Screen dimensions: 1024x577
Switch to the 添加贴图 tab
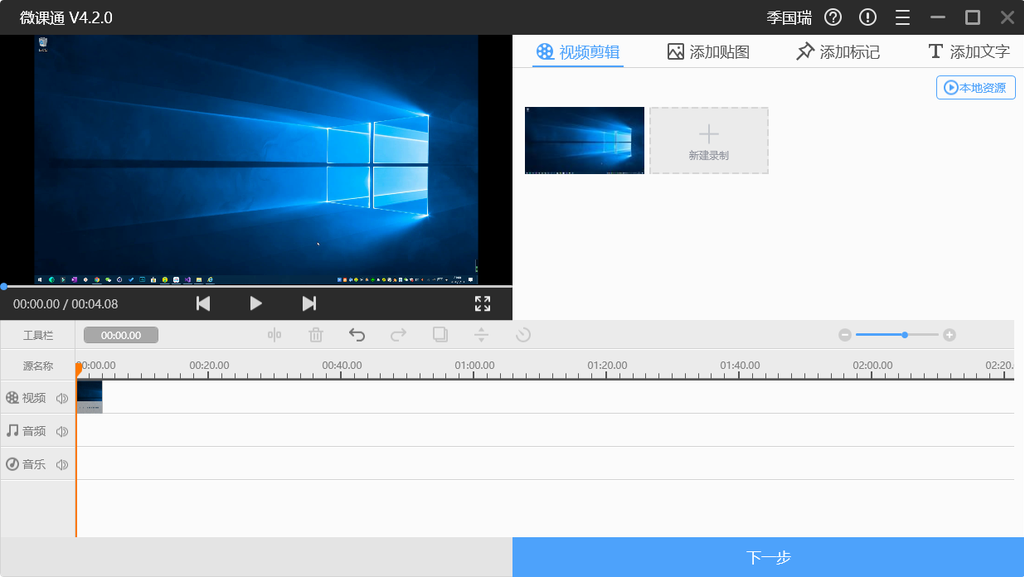pos(709,52)
